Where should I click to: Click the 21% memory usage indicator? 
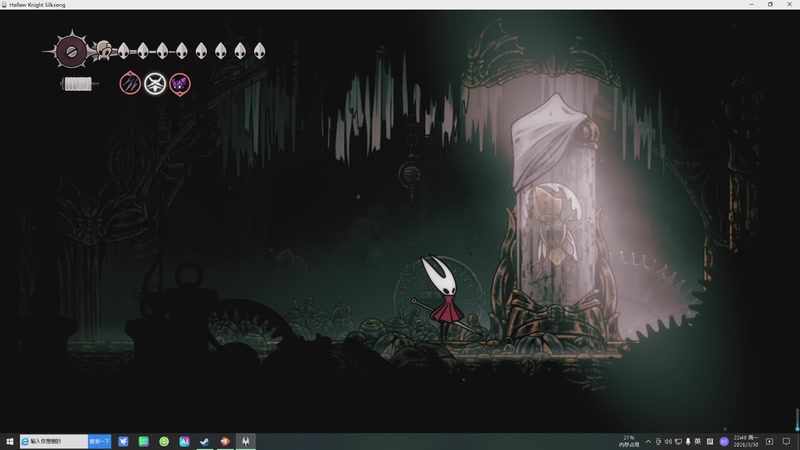(629, 441)
